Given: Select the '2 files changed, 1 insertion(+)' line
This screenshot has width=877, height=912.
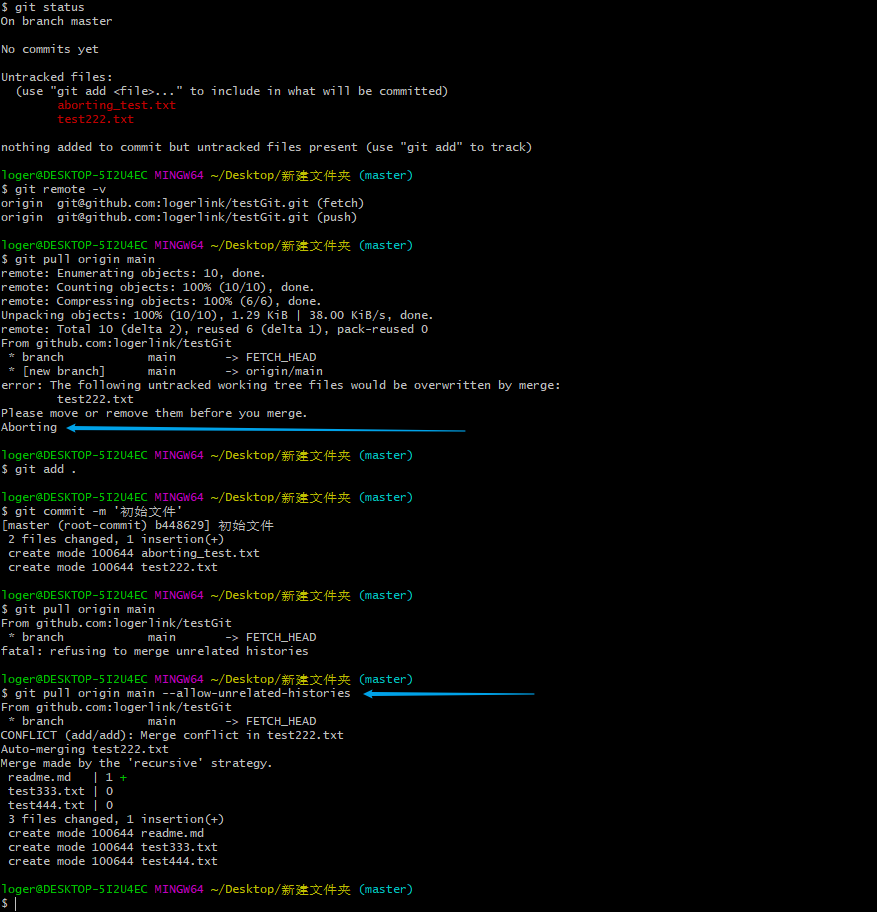Looking at the screenshot, I should pyautogui.click(x=116, y=539).
